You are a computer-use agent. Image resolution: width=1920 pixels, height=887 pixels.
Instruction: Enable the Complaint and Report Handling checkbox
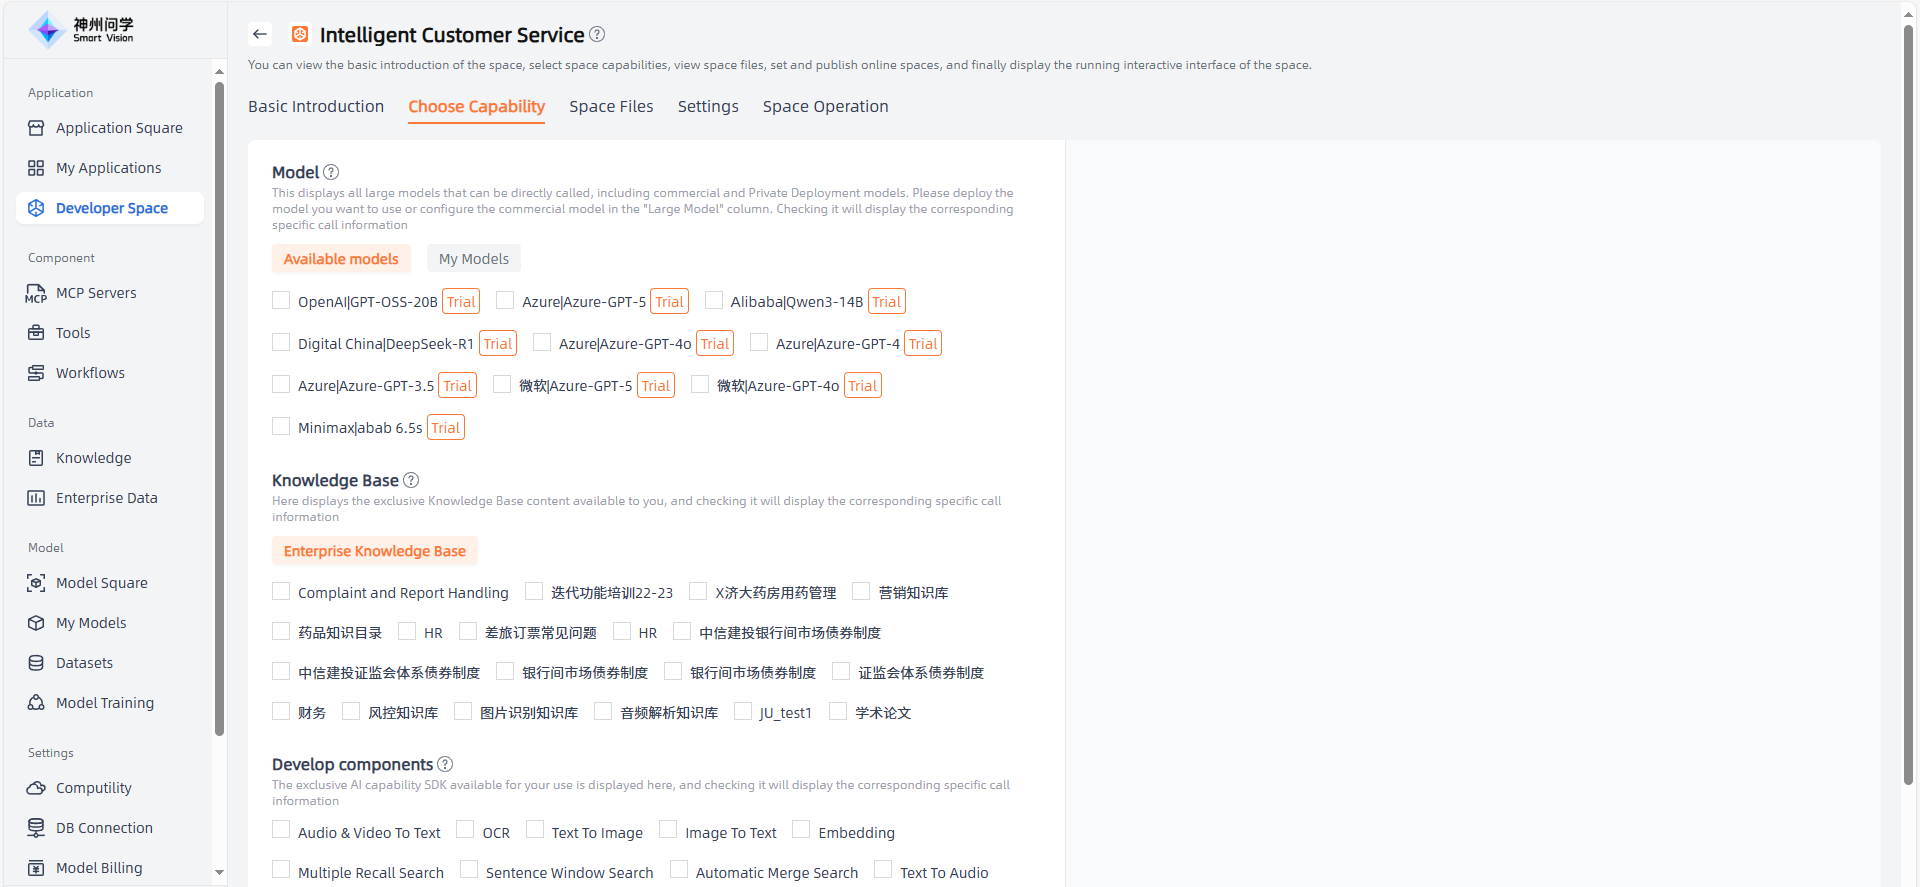(281, 592)
